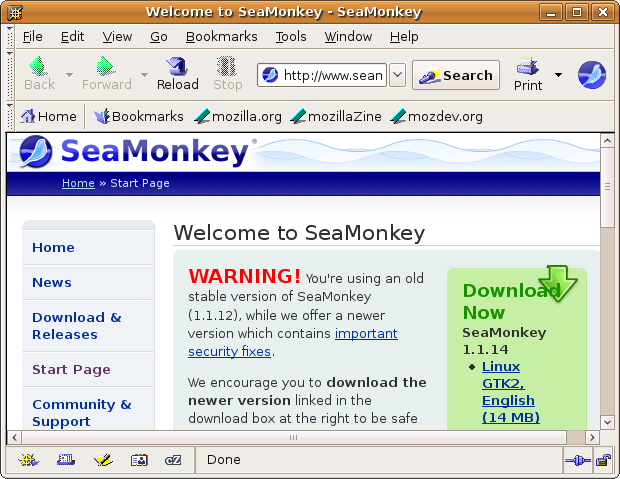
Task: Open IRC Chat icon in status bar
Action: coord(172,461)
